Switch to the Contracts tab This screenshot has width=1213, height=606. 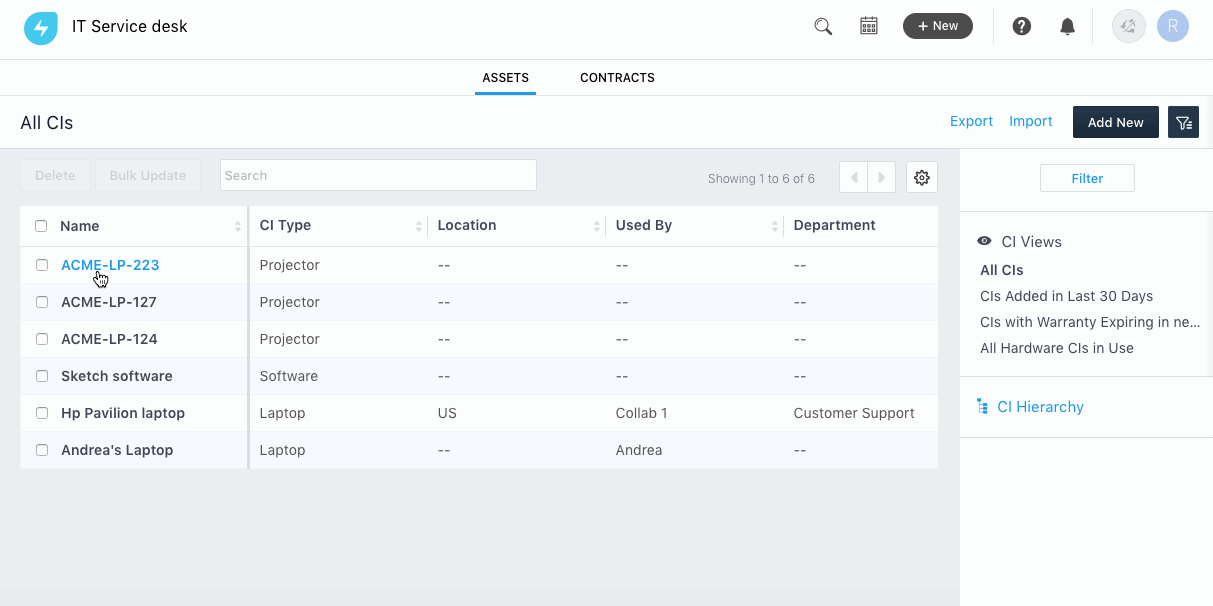tap(617, 77)
